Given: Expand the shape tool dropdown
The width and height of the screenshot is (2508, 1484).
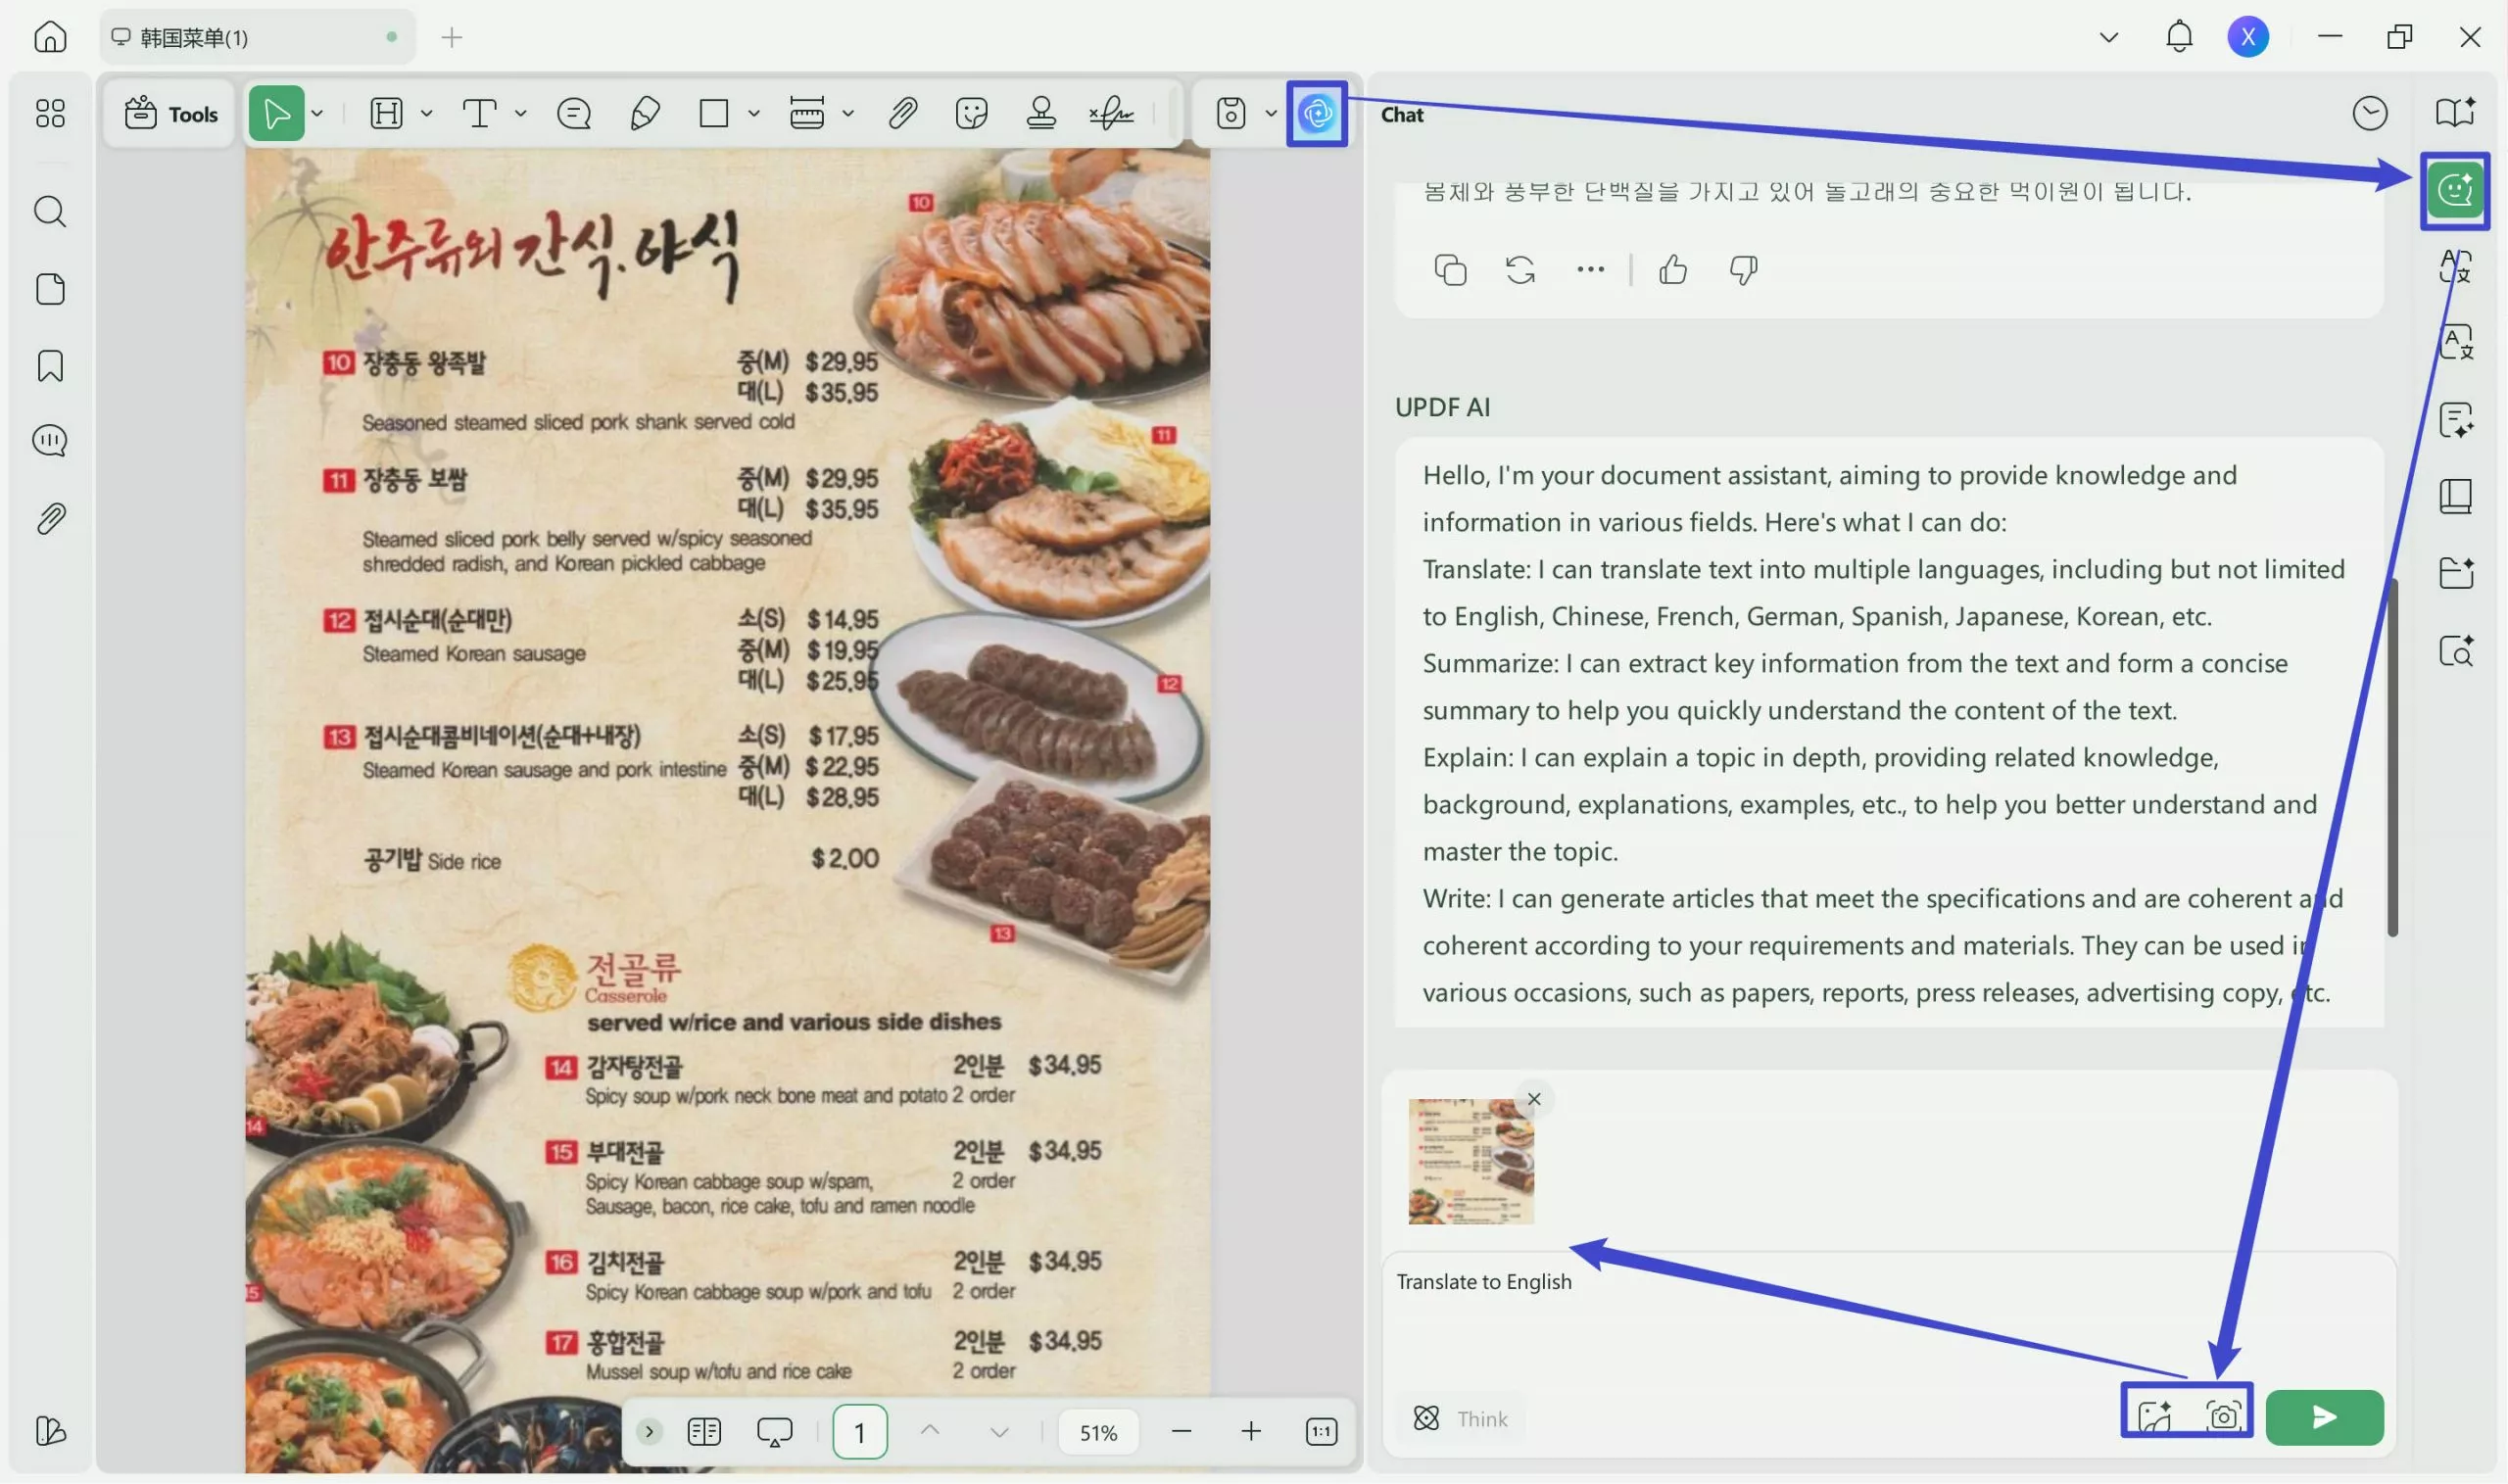Looking at the screenshot, I should click(752, 113).
